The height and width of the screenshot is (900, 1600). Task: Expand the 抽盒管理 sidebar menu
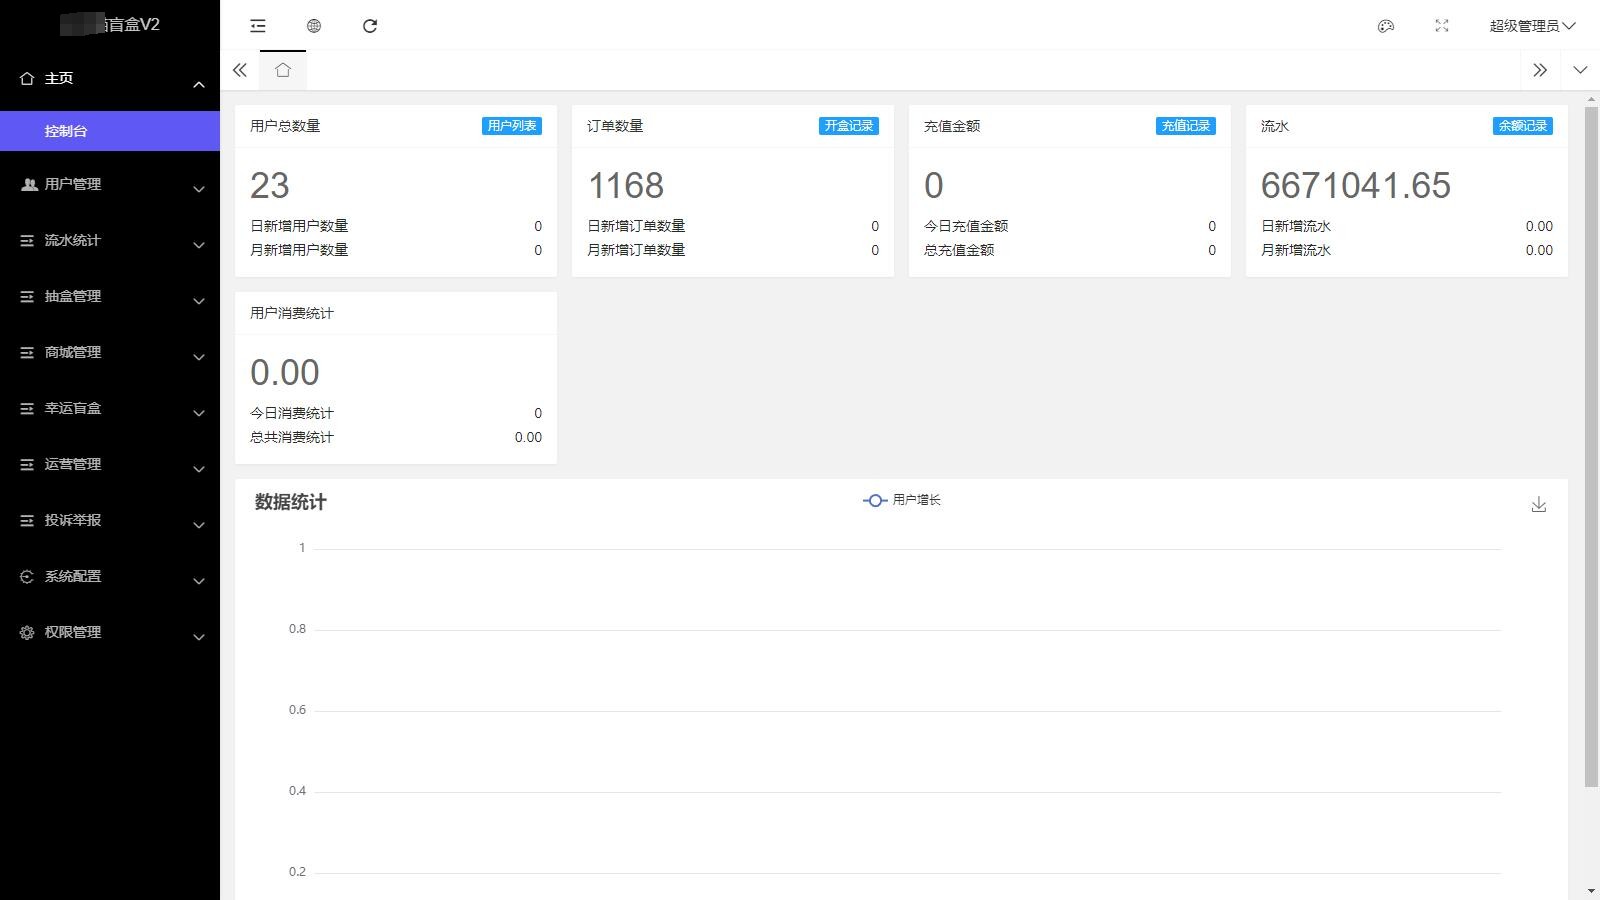coord(110,297)
